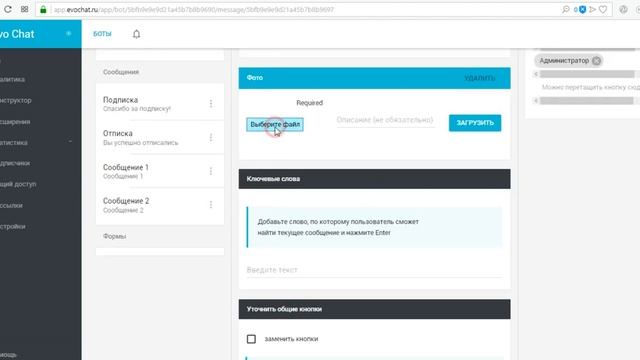Viewport: 640px width, 360px height.
Task: Click the round extension icon right of address bar
Action: pyautogui.click(x=623, y=9)
